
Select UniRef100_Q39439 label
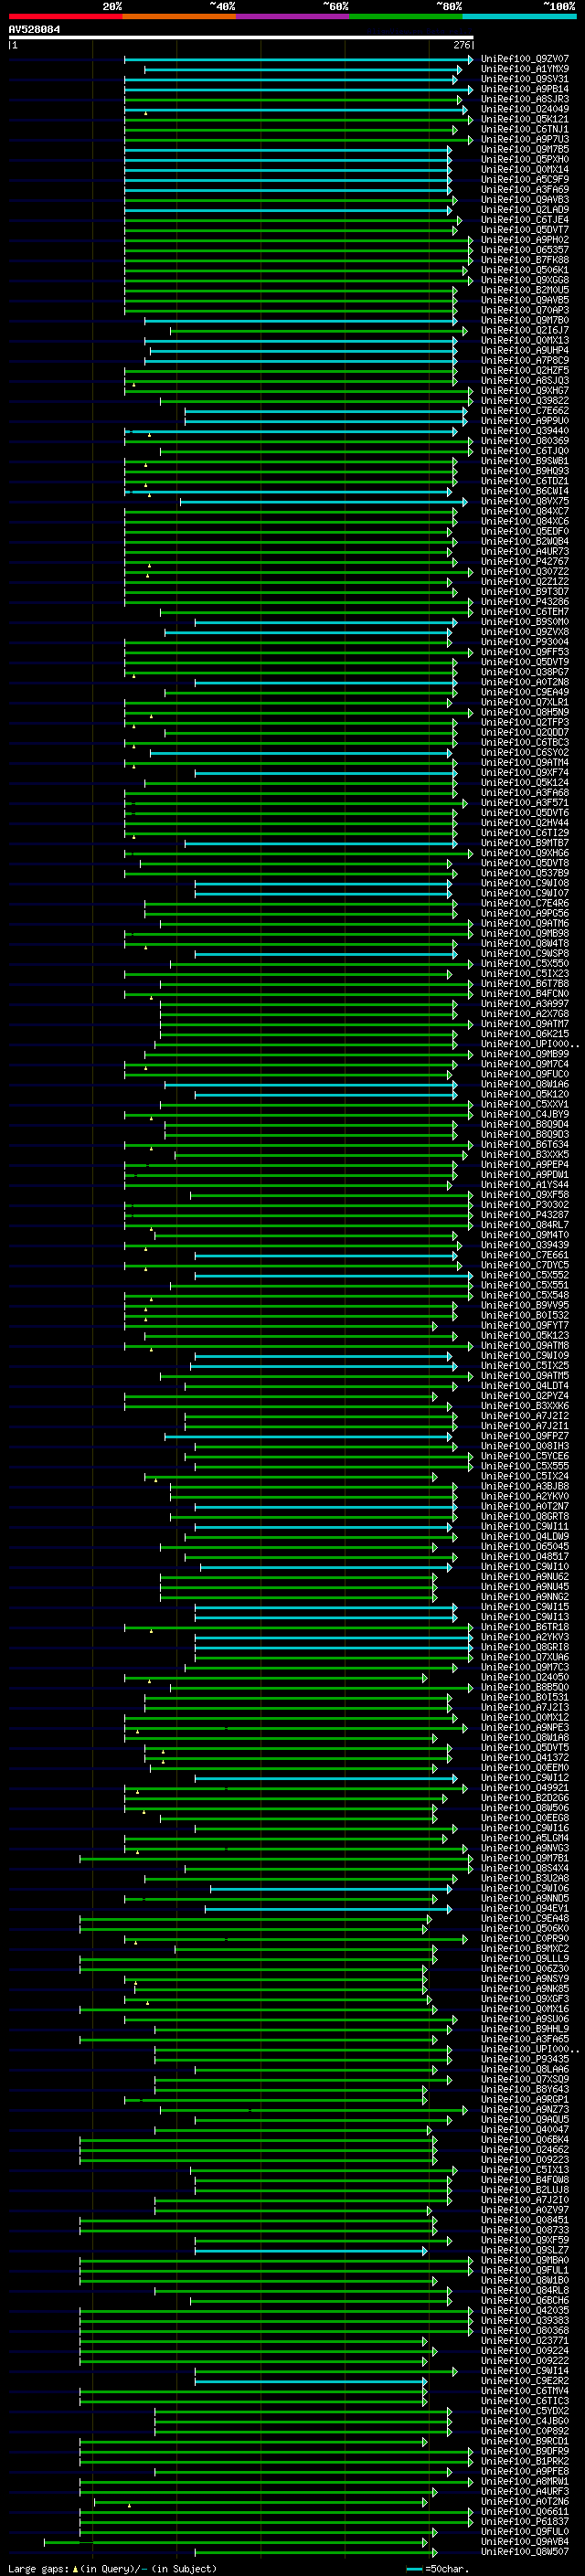coord(525,1244)
